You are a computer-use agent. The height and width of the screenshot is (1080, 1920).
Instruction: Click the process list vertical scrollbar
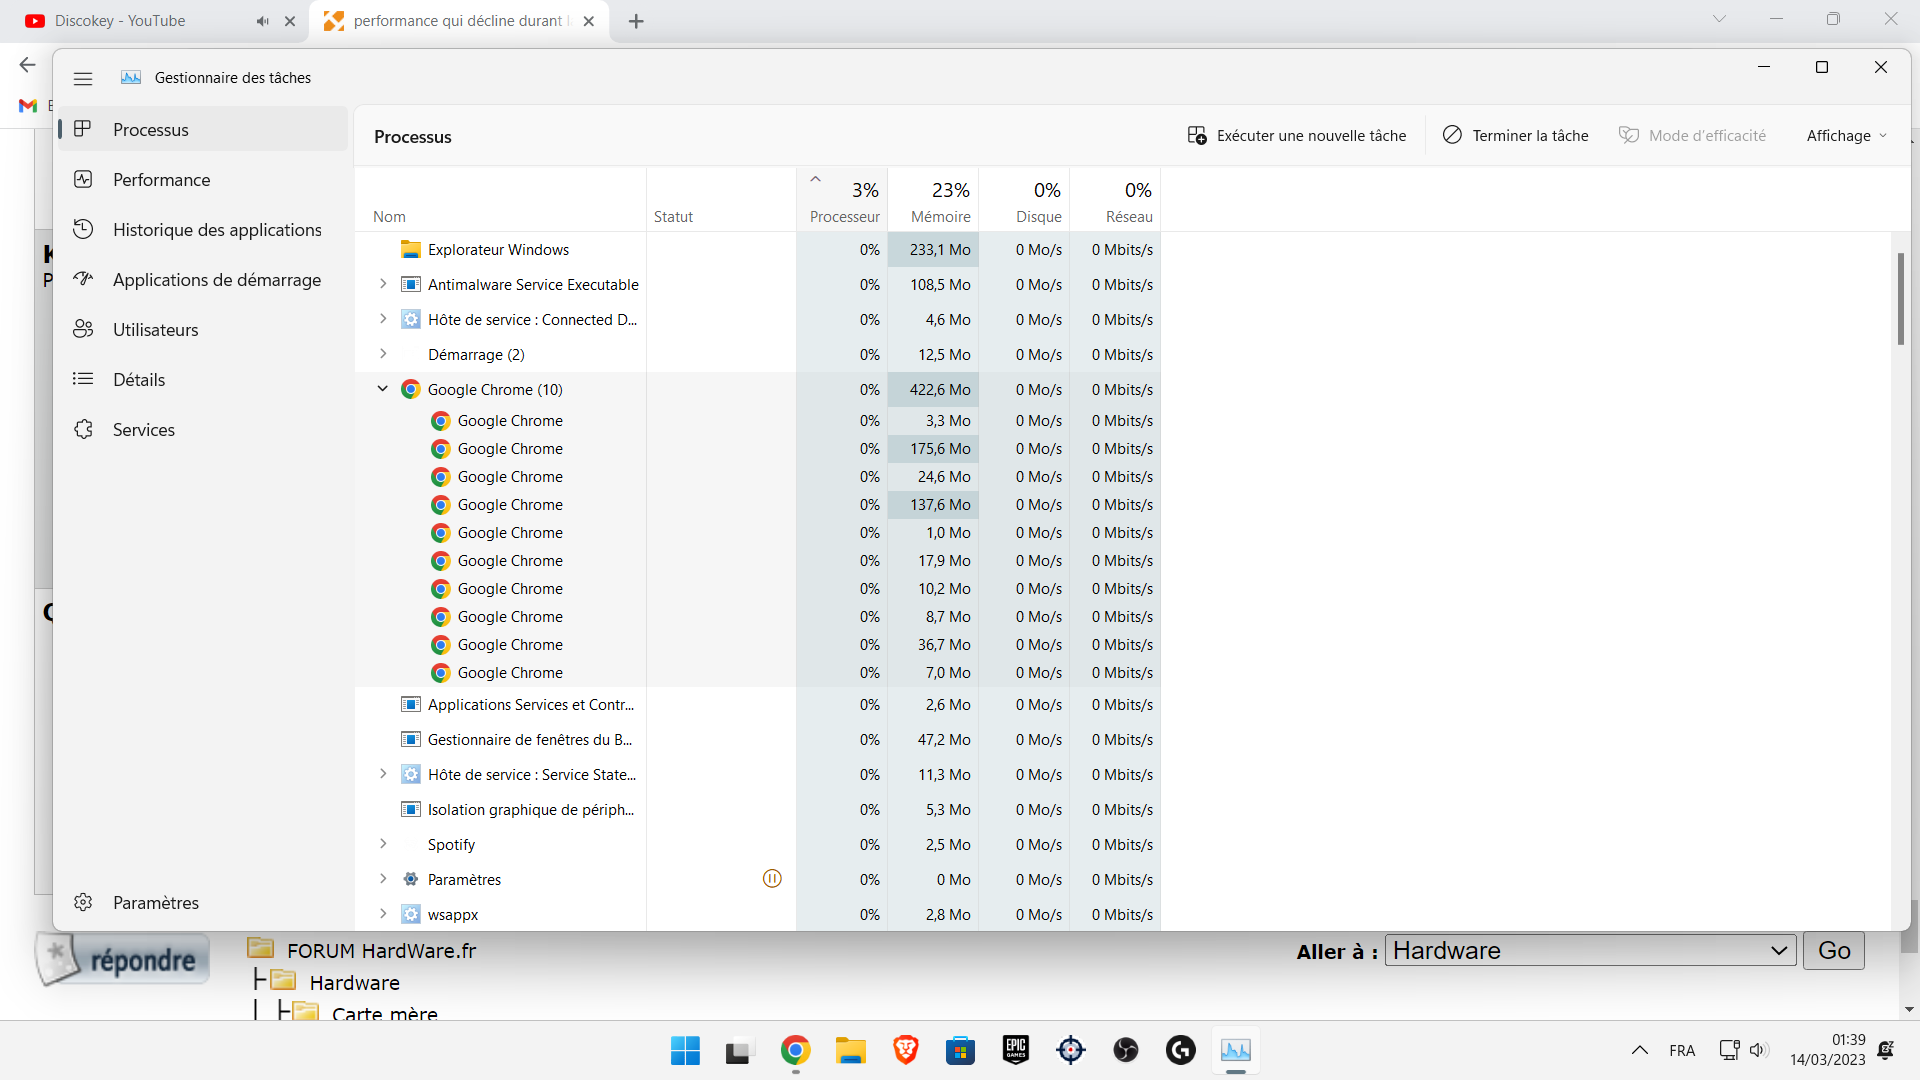tap(1901, 299)
